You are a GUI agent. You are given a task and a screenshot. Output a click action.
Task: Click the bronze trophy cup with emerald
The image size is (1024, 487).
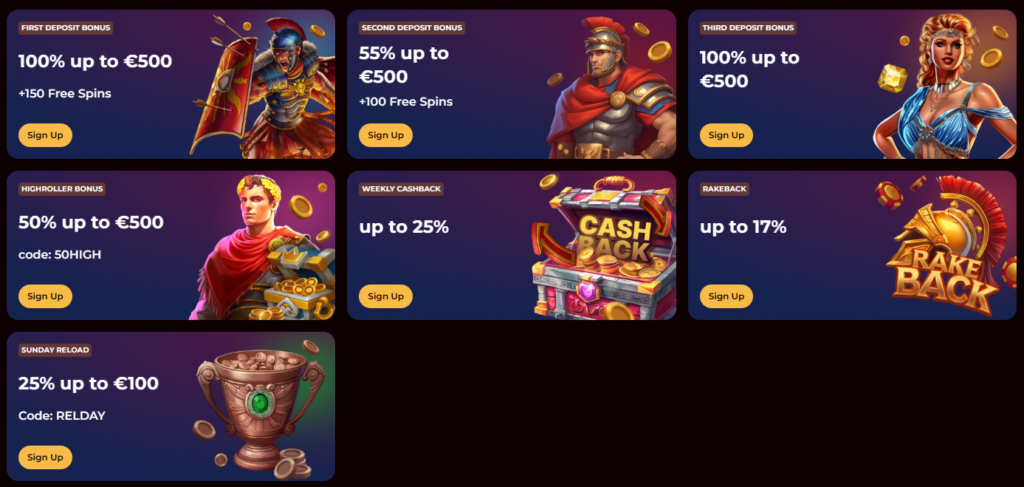pos(260,409)
